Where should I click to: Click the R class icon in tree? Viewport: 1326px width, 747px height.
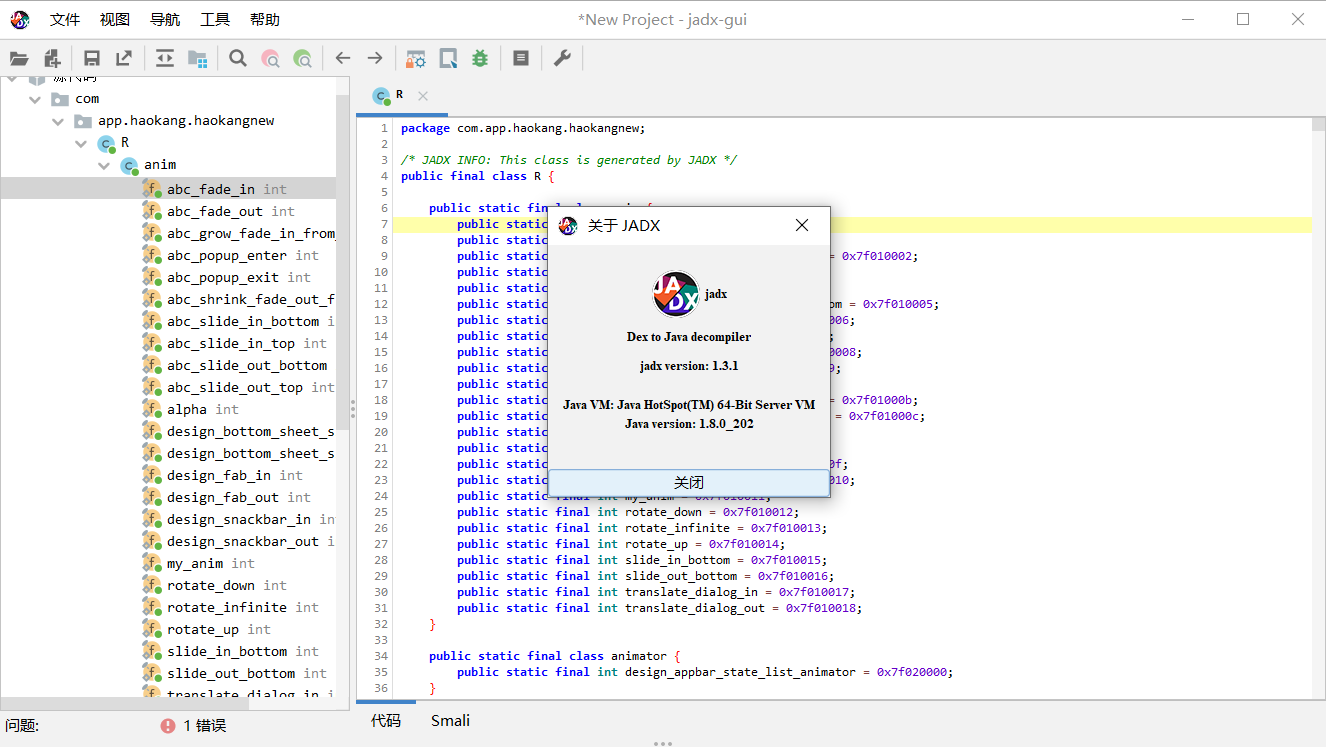[x=107, y=144]
